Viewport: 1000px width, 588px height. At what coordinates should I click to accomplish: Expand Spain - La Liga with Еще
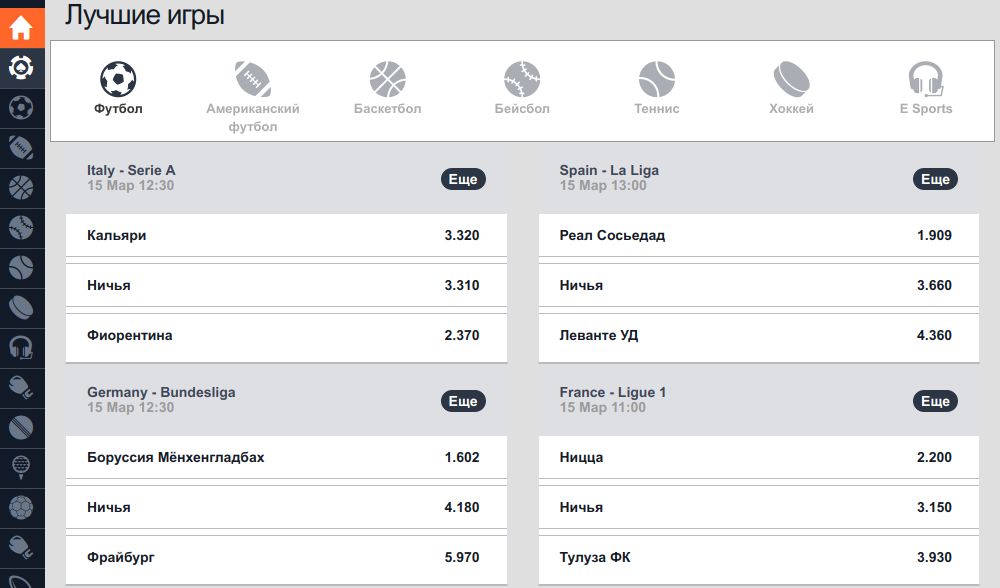tap(935, 179)
